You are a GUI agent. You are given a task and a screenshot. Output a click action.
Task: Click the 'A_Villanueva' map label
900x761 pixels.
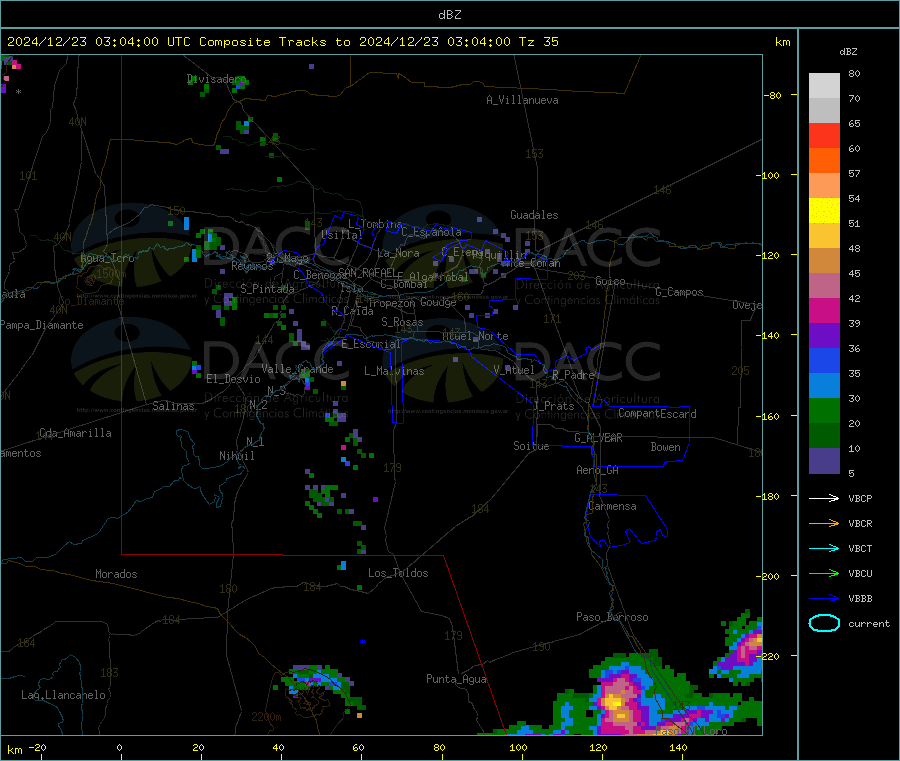(x=522, y=100)
